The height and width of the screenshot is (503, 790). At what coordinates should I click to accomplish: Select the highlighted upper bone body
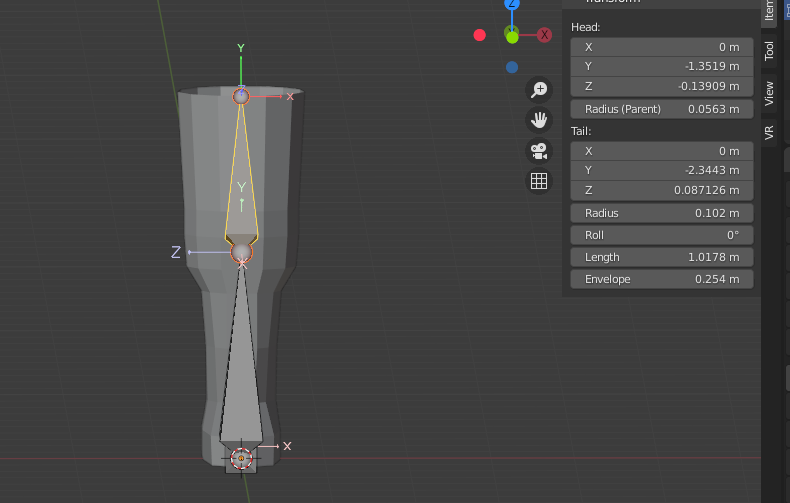pyautogui.click(x=241, y=174)
